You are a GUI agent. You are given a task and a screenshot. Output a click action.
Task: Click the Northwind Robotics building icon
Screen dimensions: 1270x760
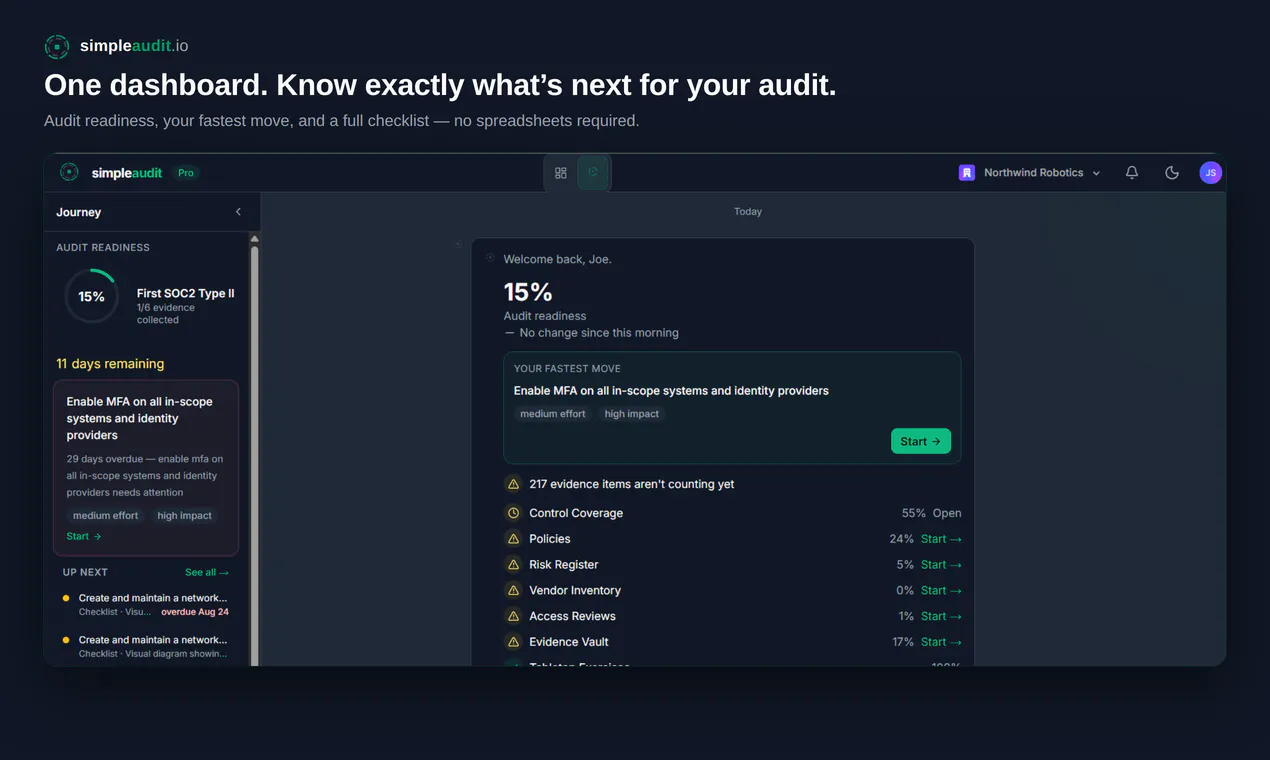click(x=967, y=173)
